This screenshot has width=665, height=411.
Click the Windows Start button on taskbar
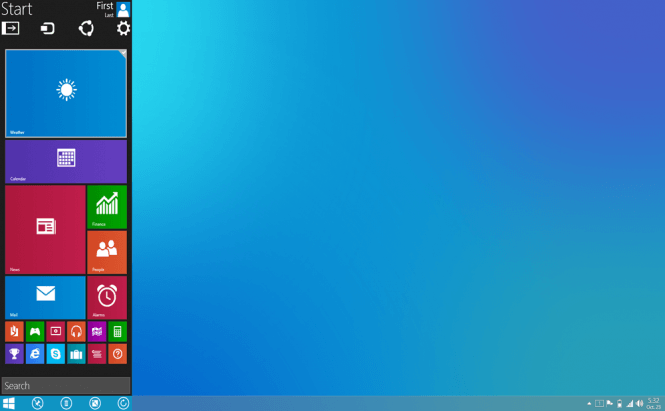(x=8, y=403)
